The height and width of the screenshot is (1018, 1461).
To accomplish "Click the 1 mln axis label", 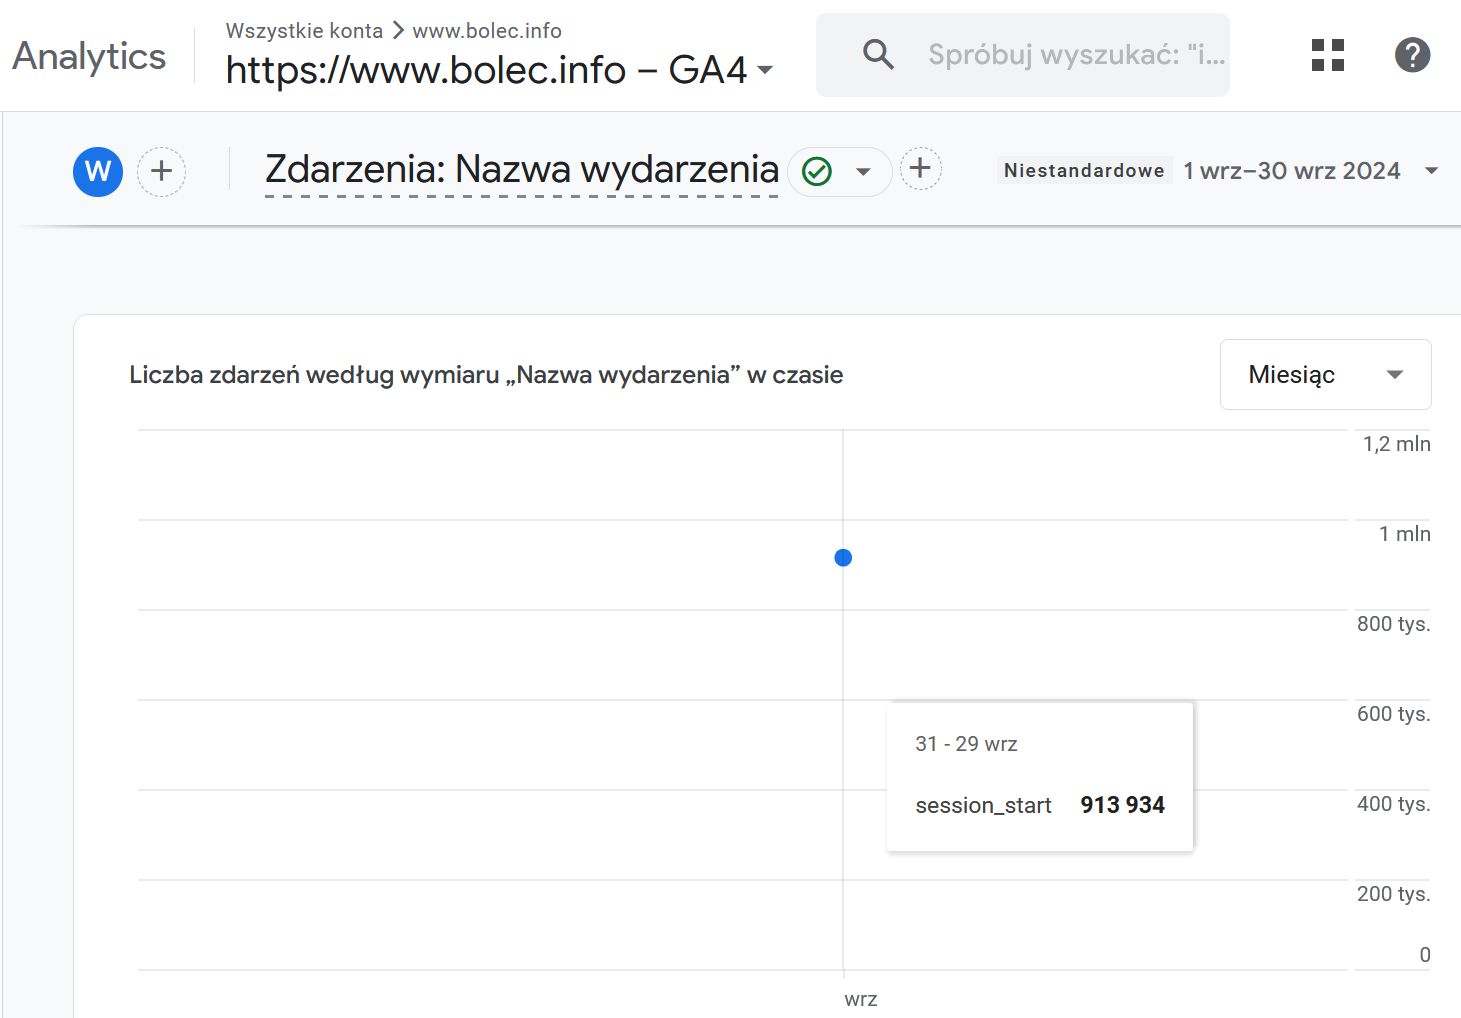I will click(x=1404, y=534).
